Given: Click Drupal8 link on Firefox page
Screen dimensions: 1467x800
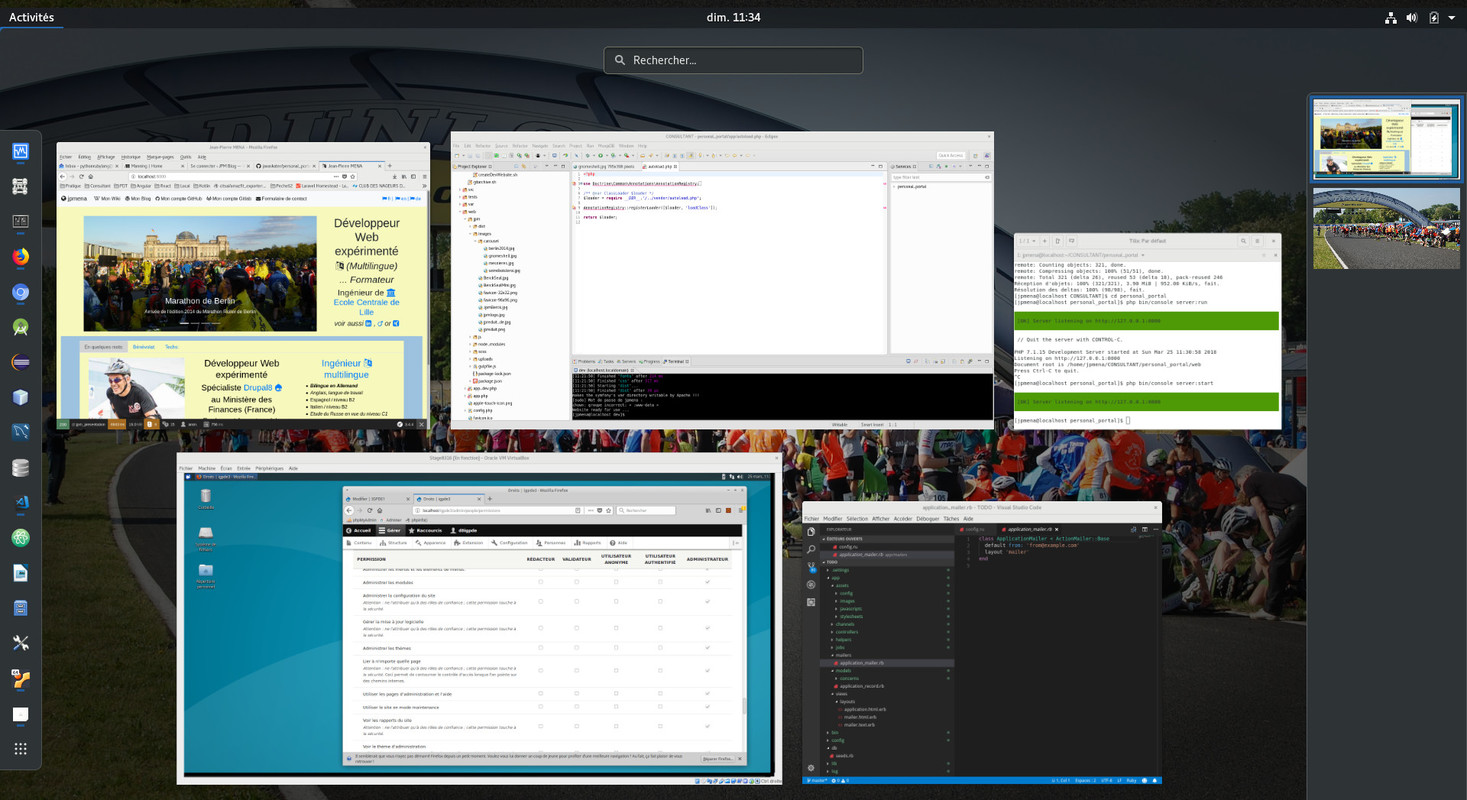Looking at the screenshot, I should (x=258, y=388).
